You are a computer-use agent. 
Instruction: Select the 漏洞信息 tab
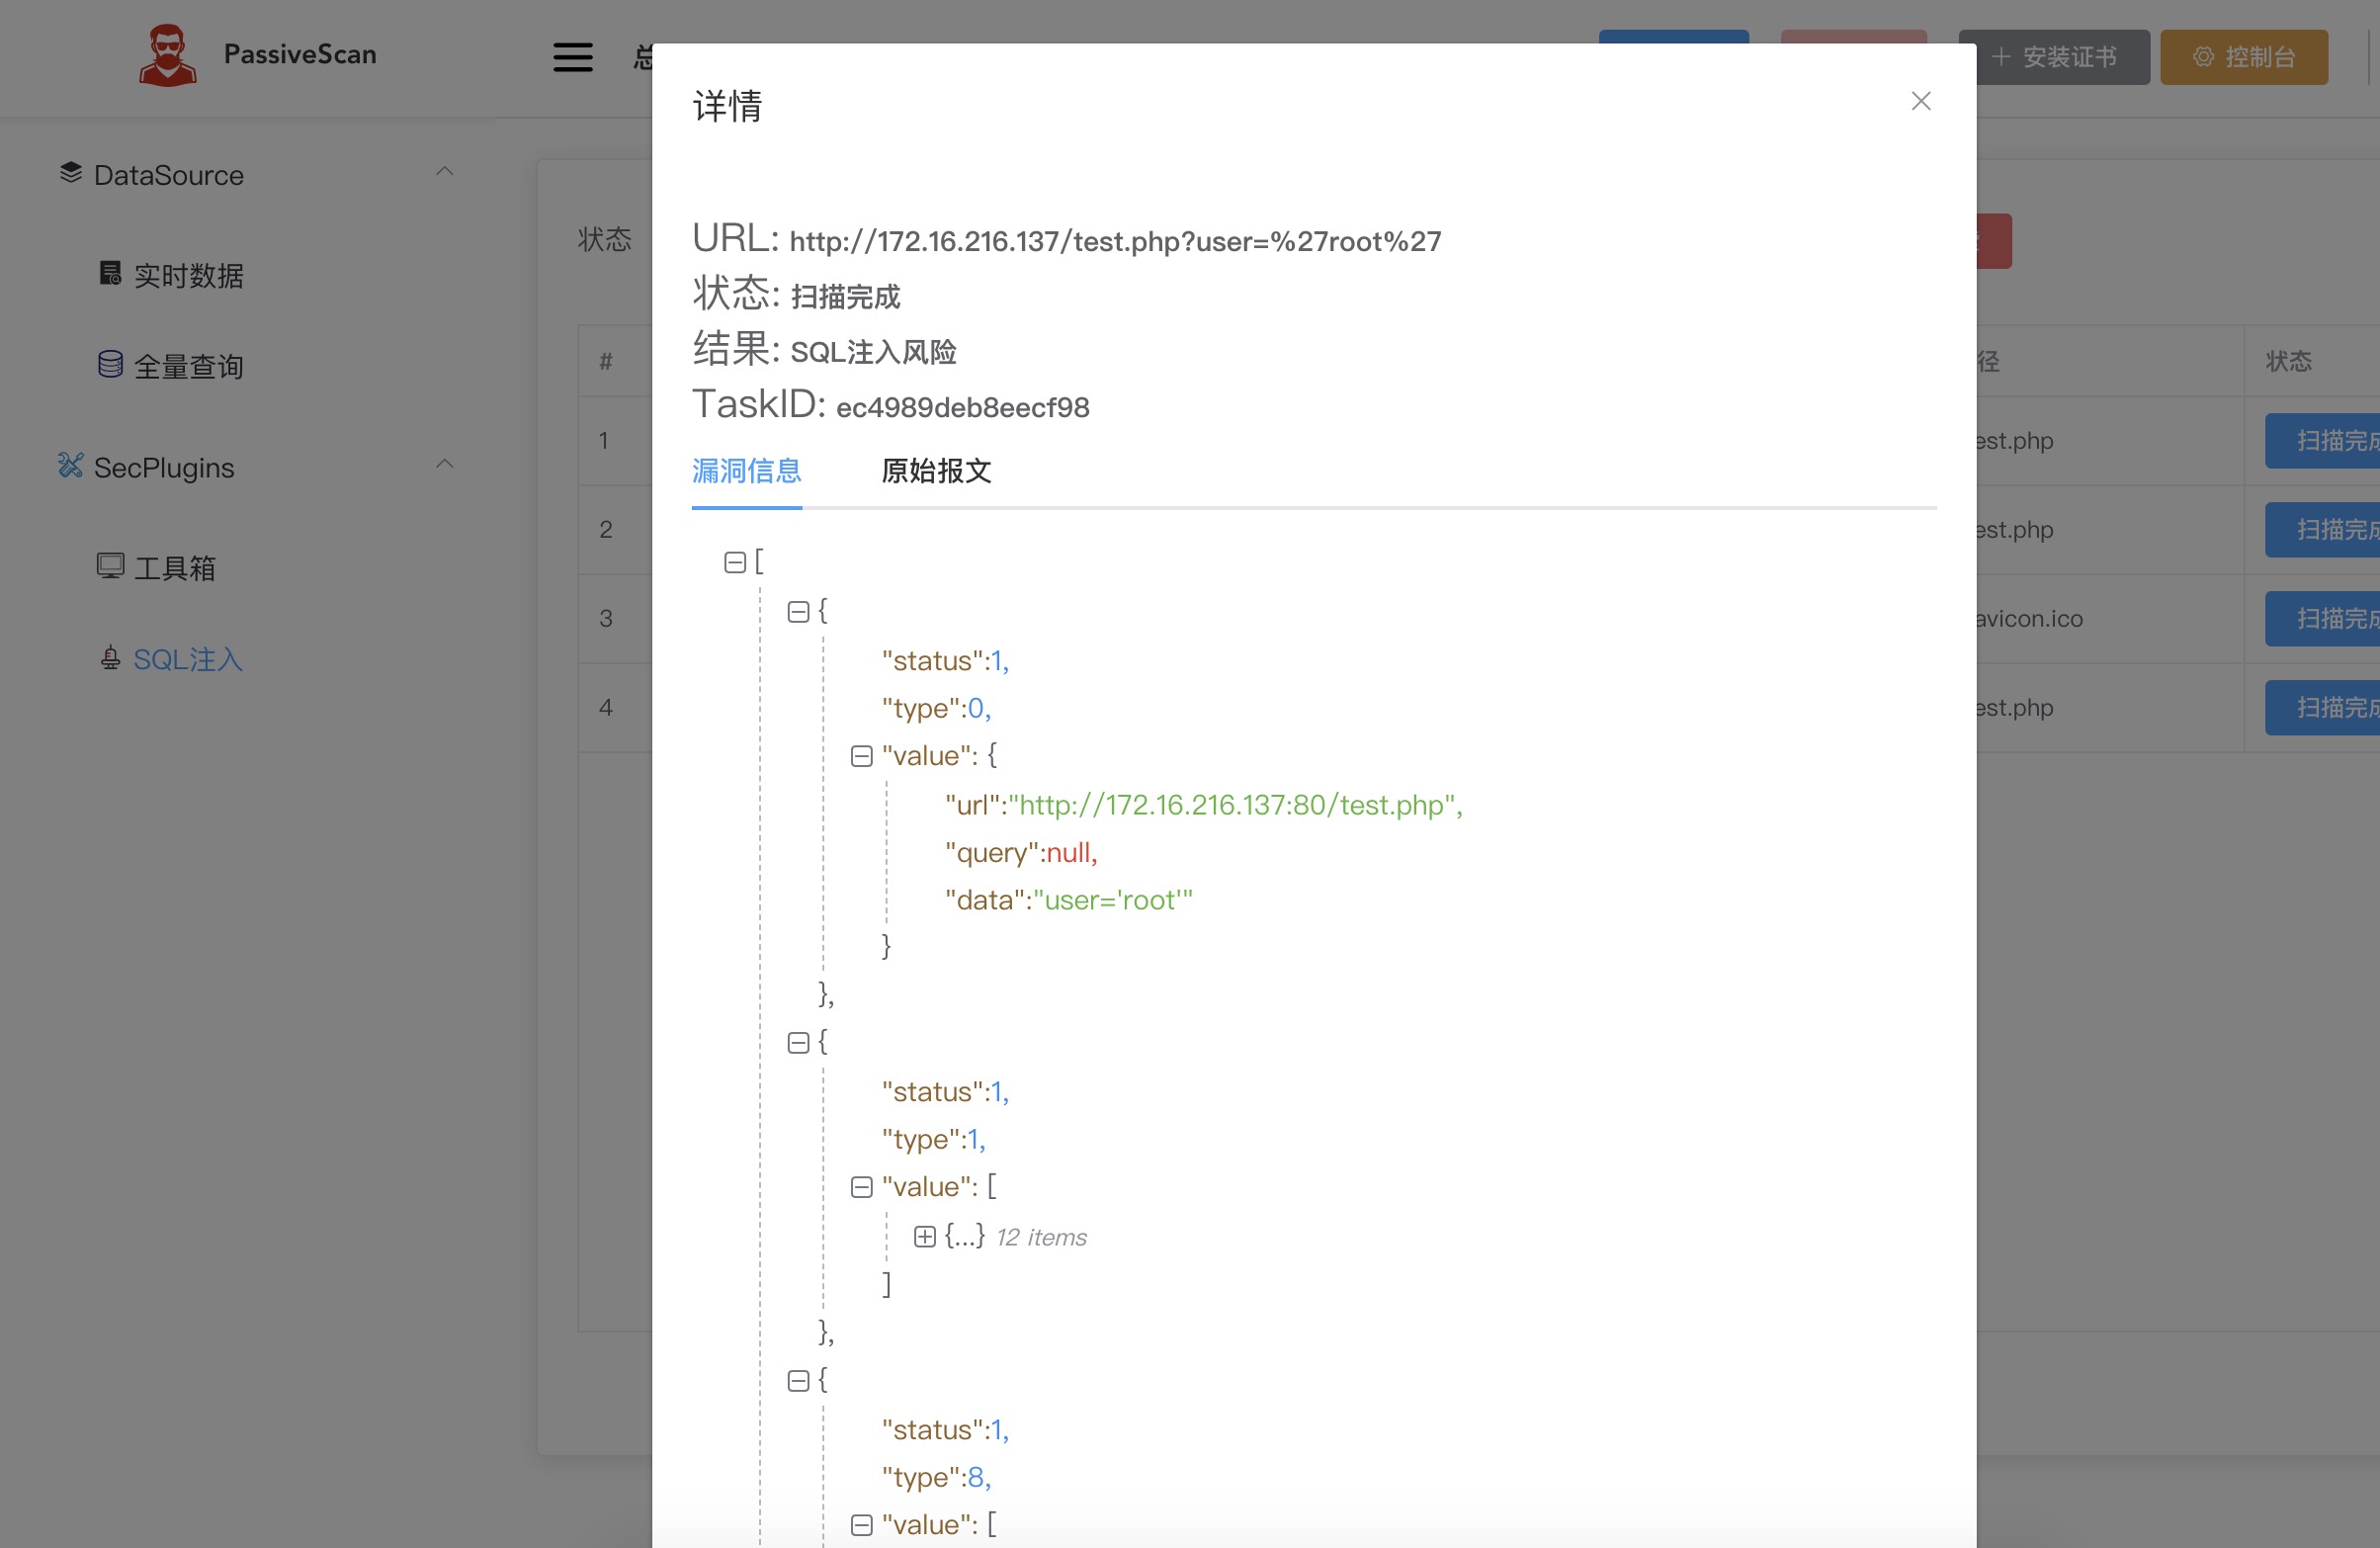[746, 471]
